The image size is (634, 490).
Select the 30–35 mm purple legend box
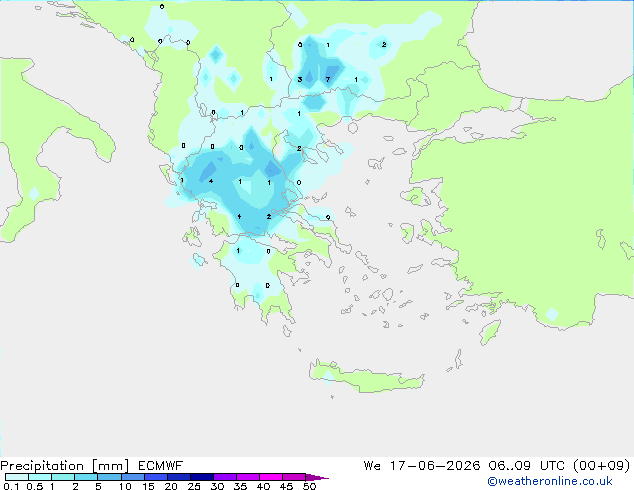tap(225, 477)
